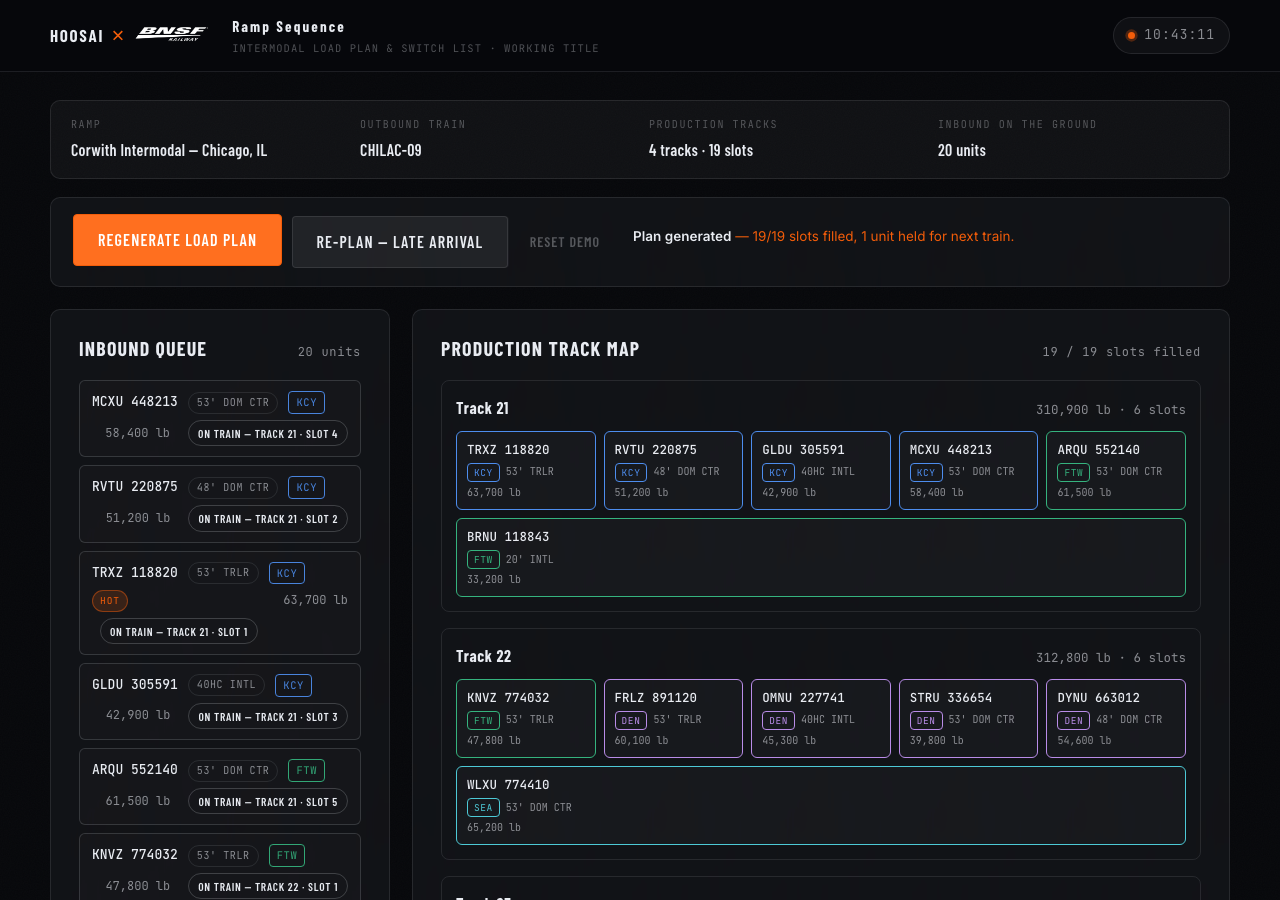
Task: Click the Reset Demo link
Action: pyautogui.click(x=565, y=242)
